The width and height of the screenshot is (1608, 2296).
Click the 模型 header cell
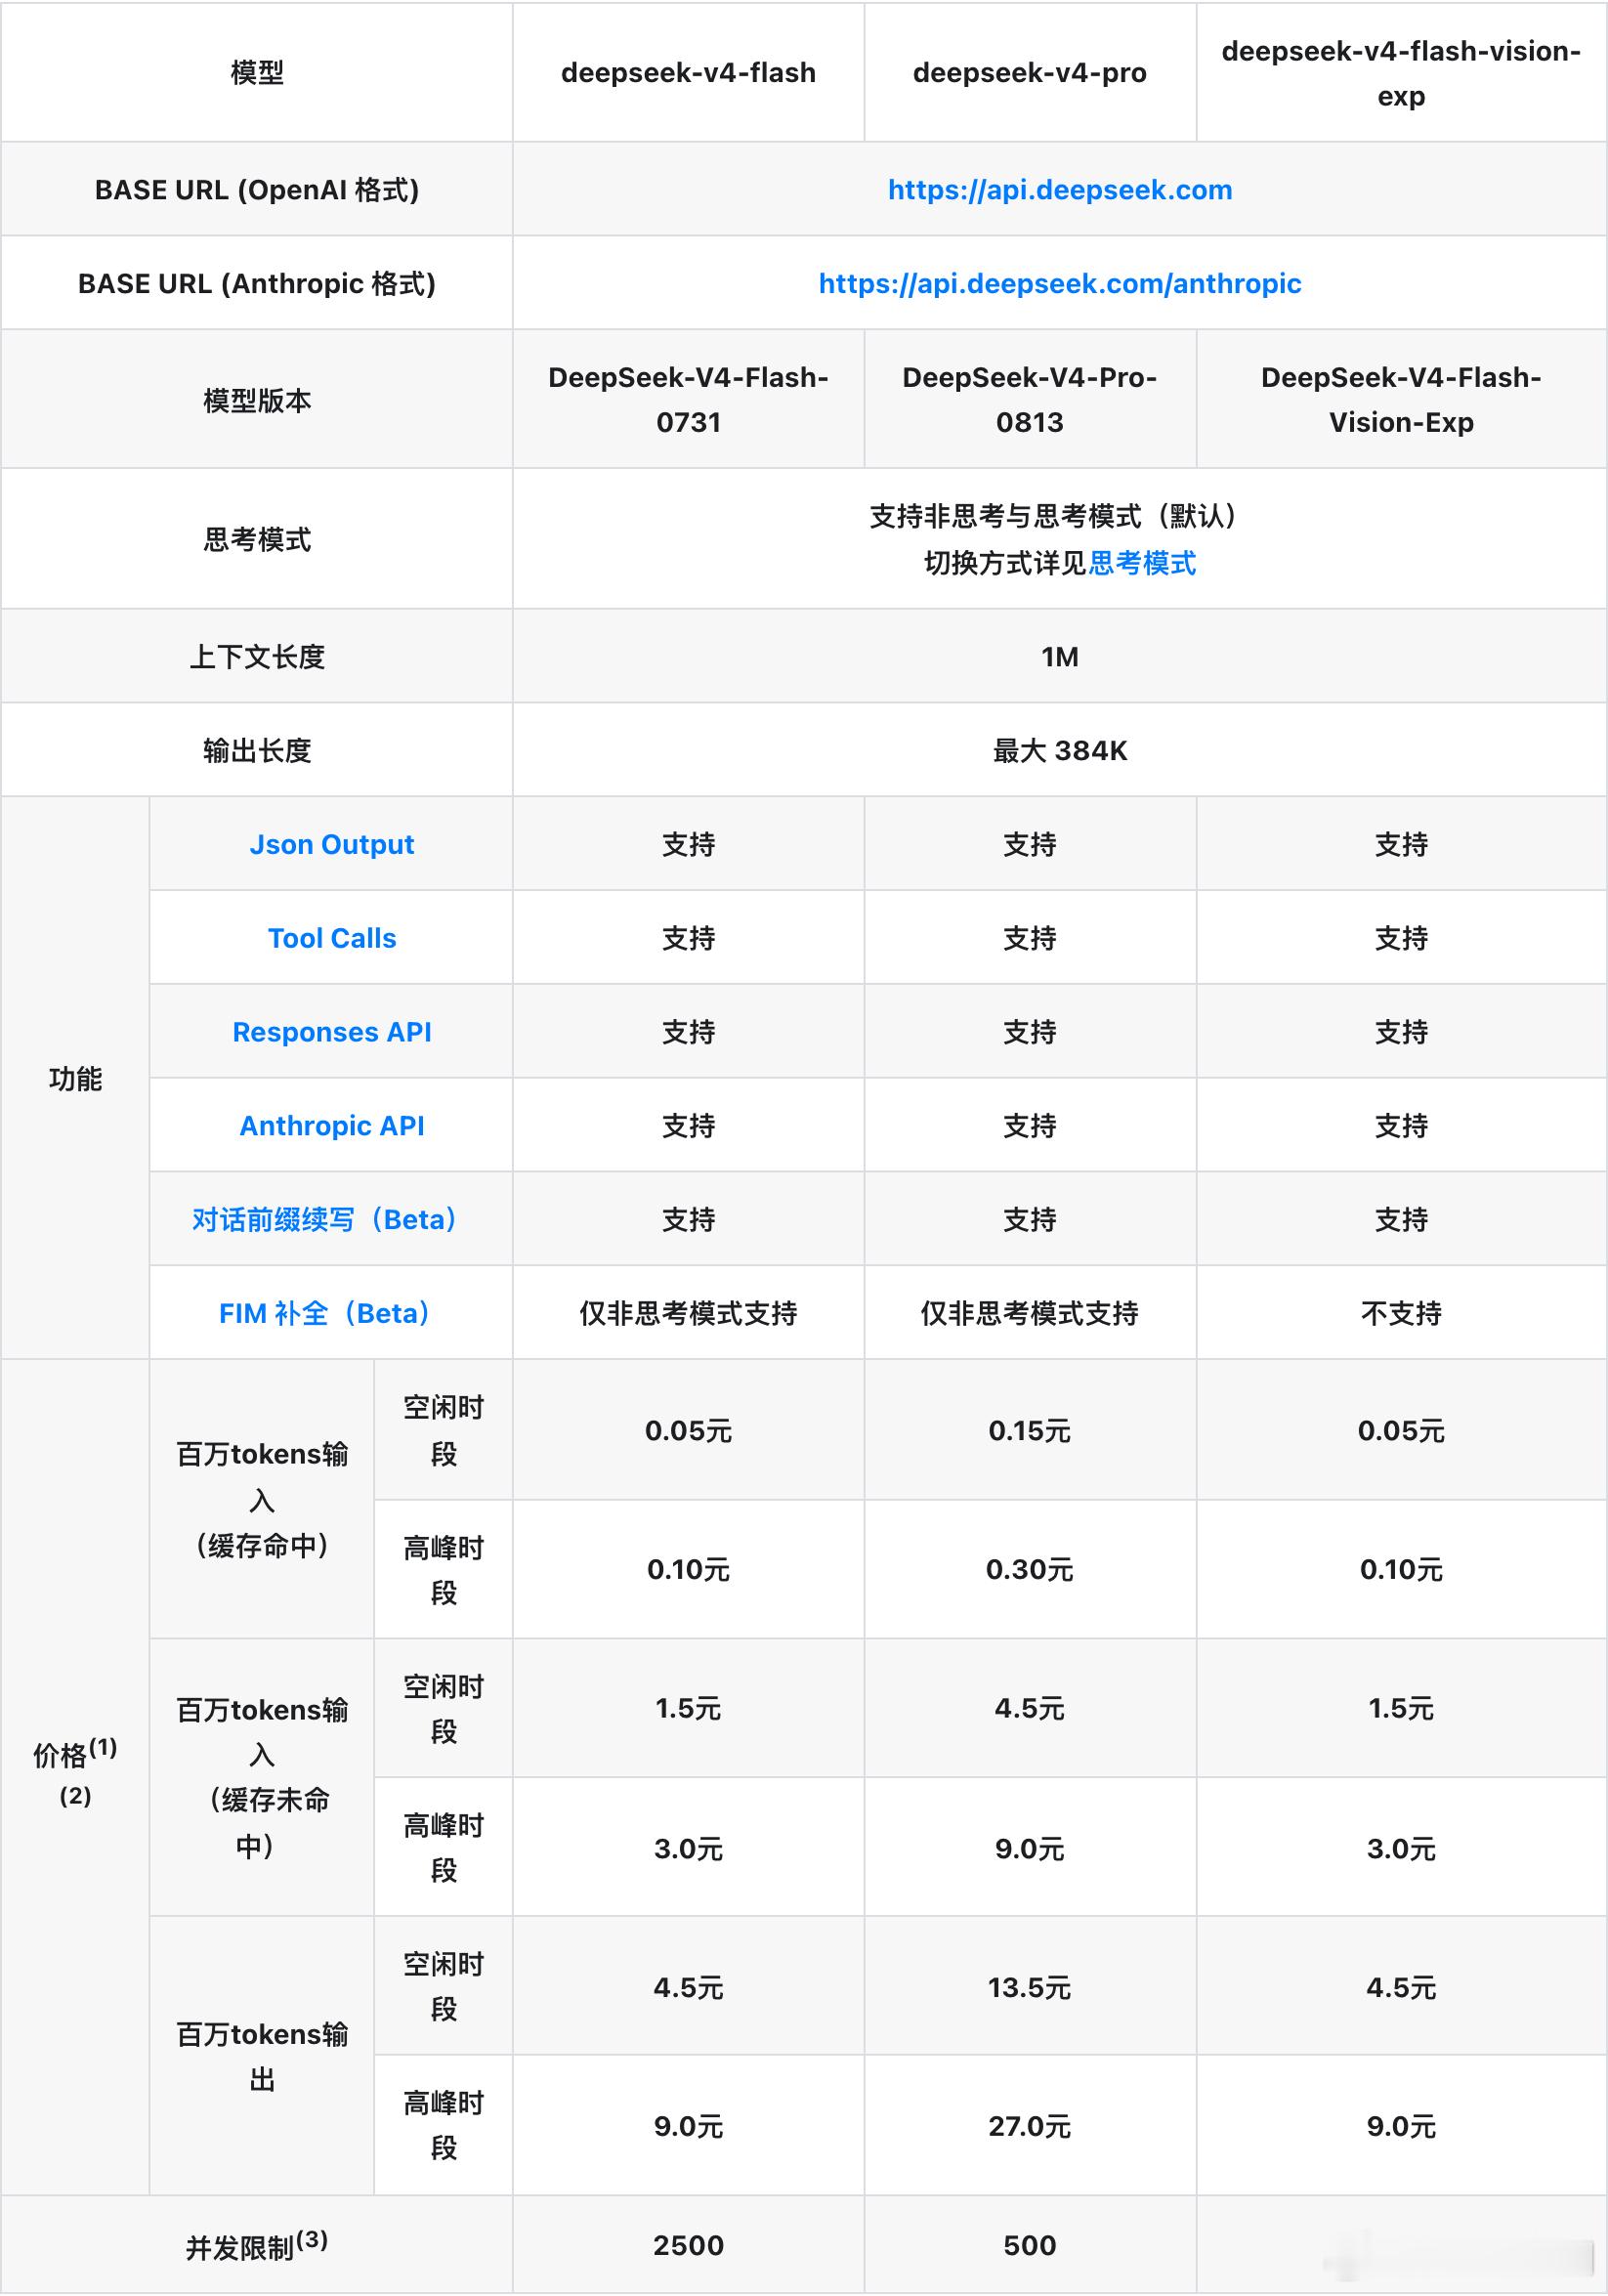tap(257, 72)
